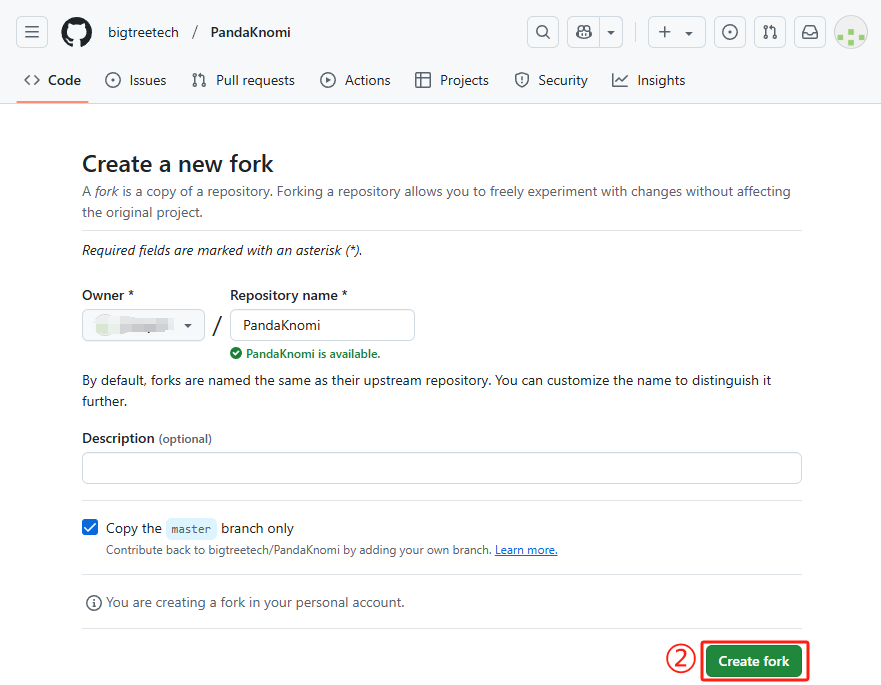Viewport: 881px width, 685px height.
Task: Focus the Description text field
Action: point(441,468)
